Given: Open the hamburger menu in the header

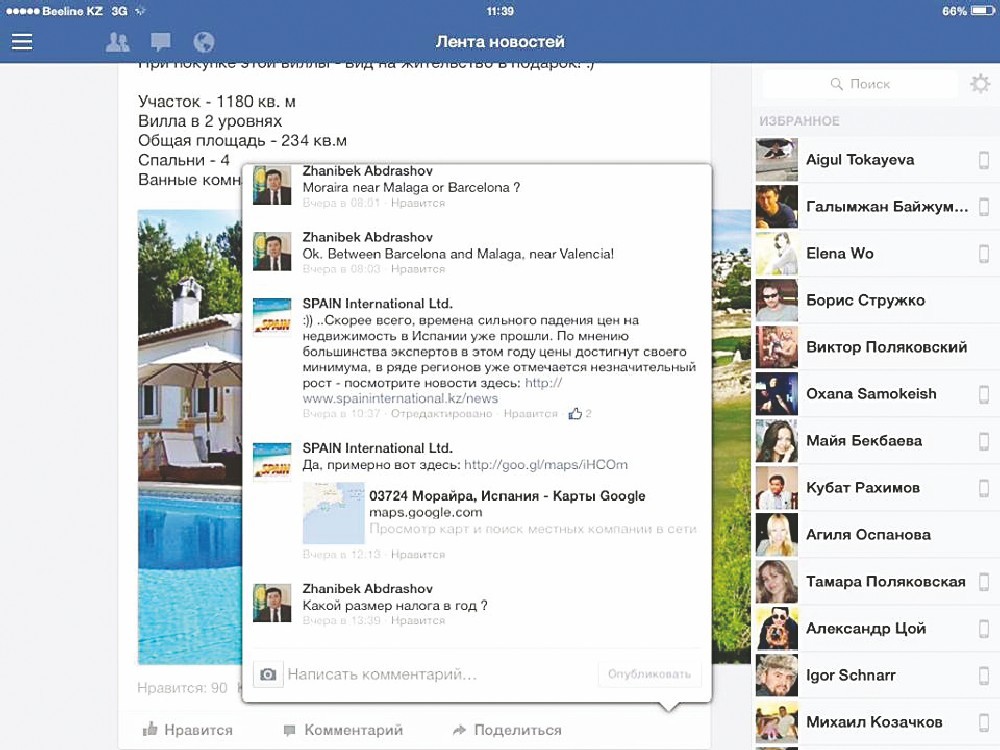Looking at the screenshot, I should point(22,42).
